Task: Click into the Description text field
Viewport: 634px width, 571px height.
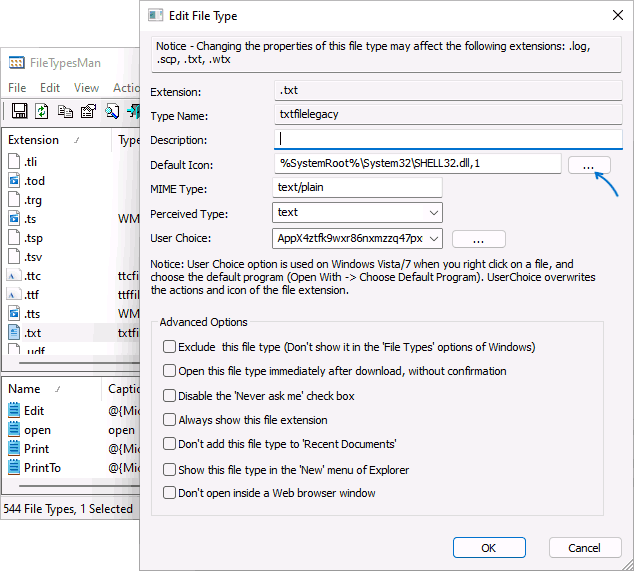Action: (x=445, y=139)
